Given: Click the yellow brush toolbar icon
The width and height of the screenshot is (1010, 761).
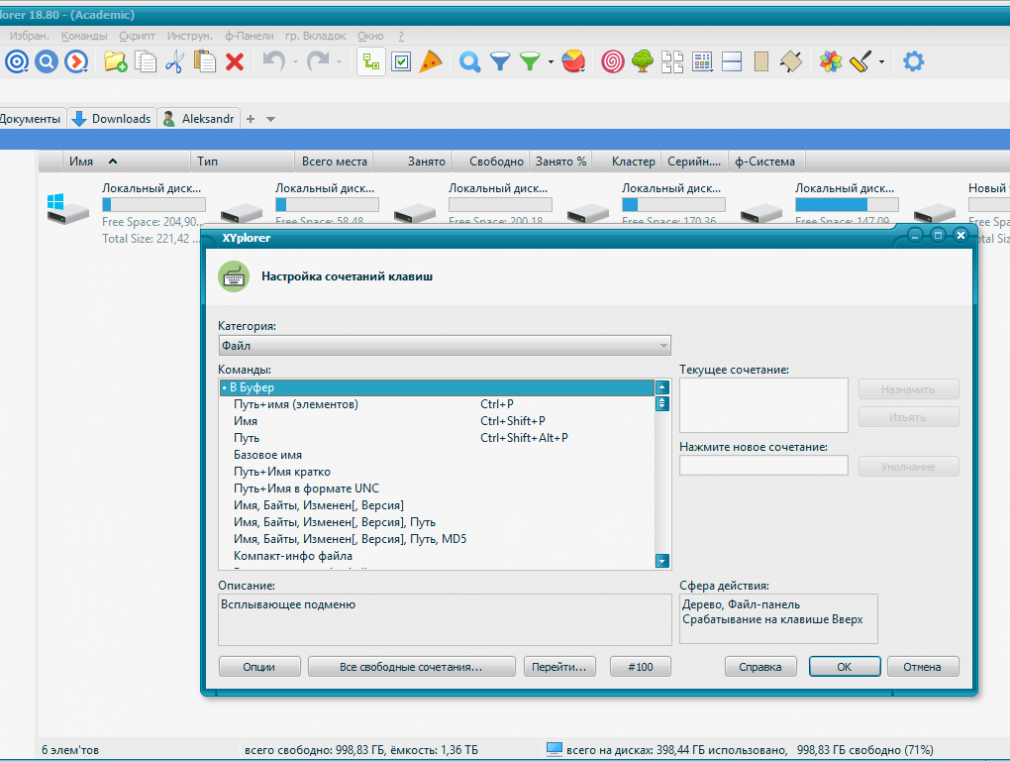Looking at the screenshot, I should pos(861,62).
